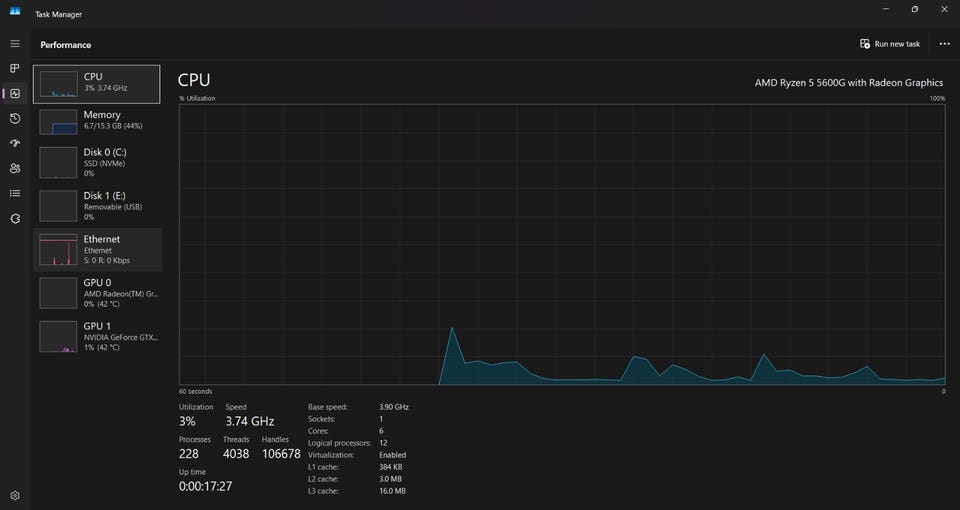Select the Ethernet network item

pyautogui.click(x=97, y=249)
